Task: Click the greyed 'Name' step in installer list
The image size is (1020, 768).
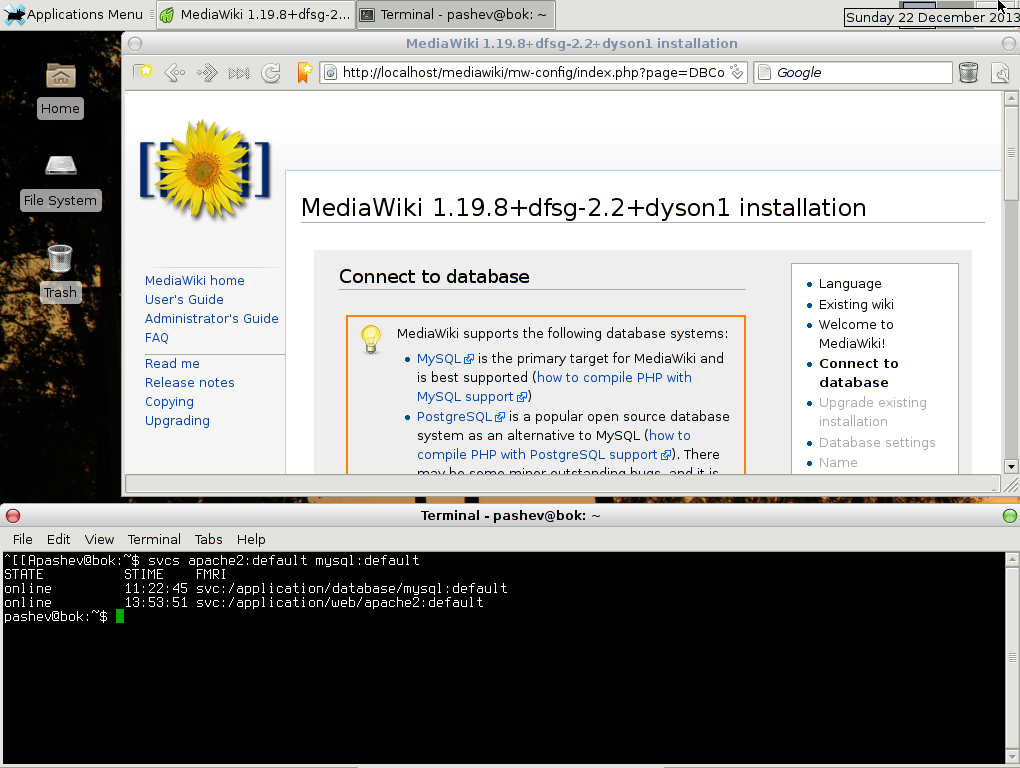Action: pyautogui.click(x=838, y=462)
